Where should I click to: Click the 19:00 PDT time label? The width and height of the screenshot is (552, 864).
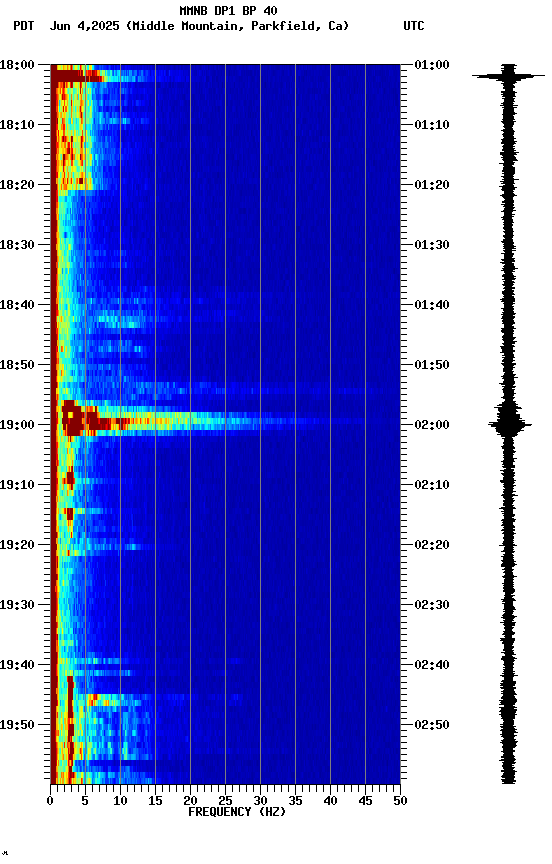click(x=17, y=425)
